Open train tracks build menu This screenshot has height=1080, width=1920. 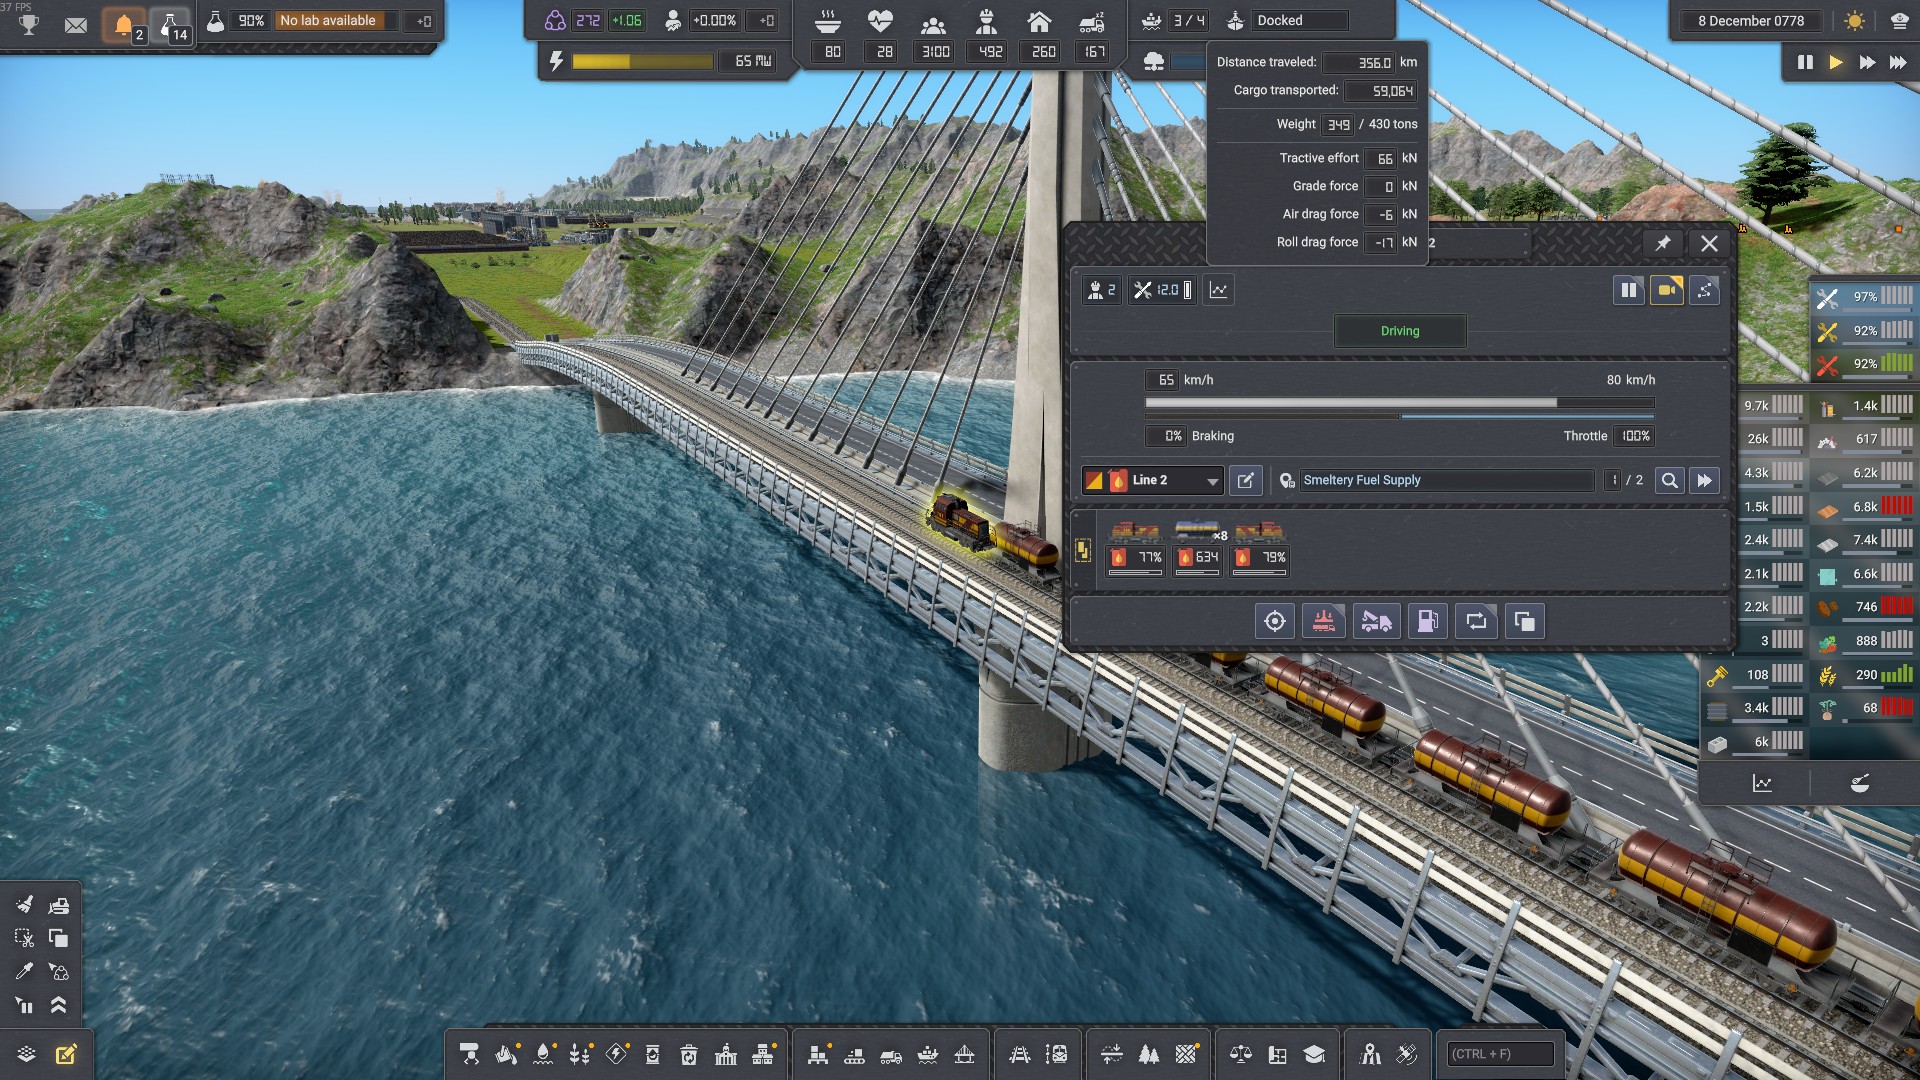pos(1019,1054)
